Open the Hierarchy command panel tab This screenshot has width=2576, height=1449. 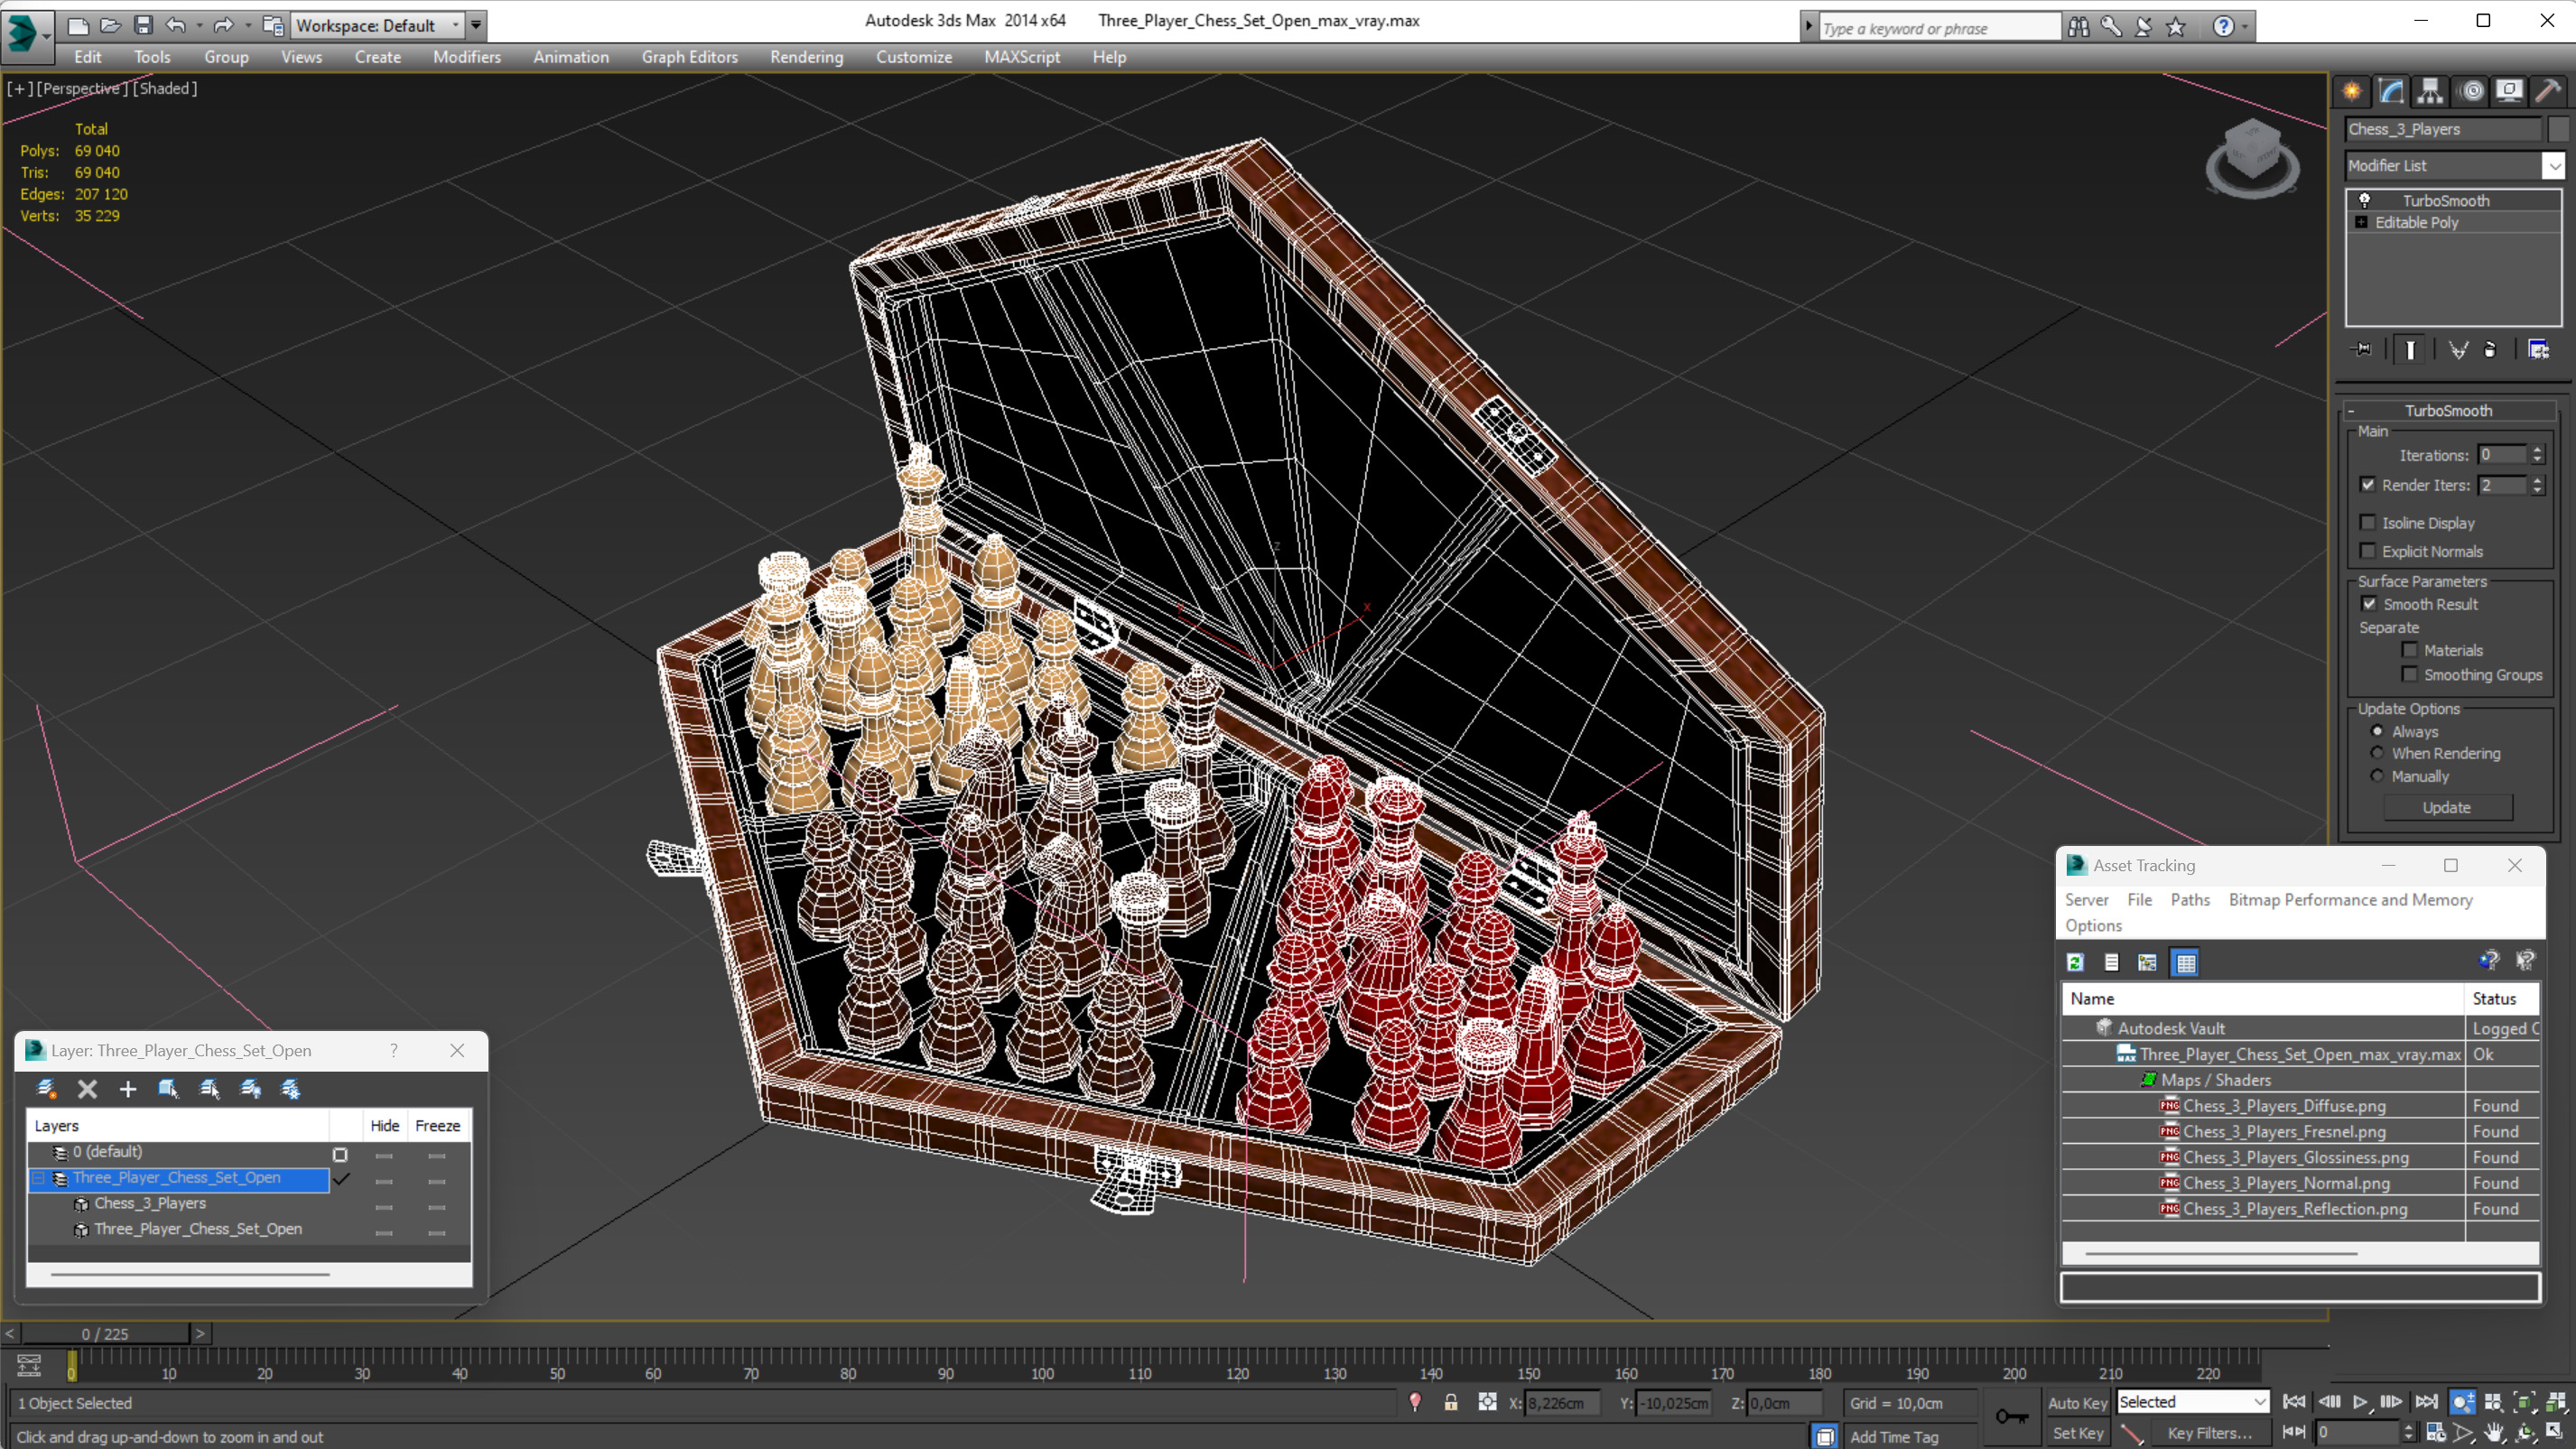pyautogui.click(x=2430, y=91)
